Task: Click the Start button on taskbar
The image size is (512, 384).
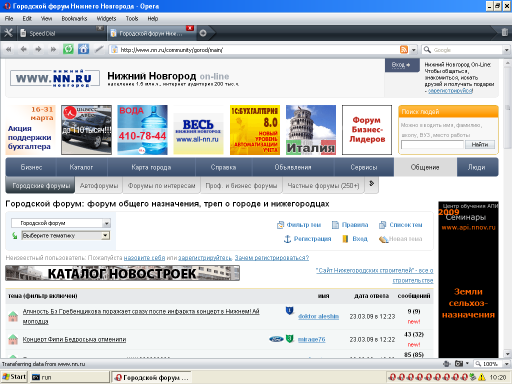Action: coord(14,377)
